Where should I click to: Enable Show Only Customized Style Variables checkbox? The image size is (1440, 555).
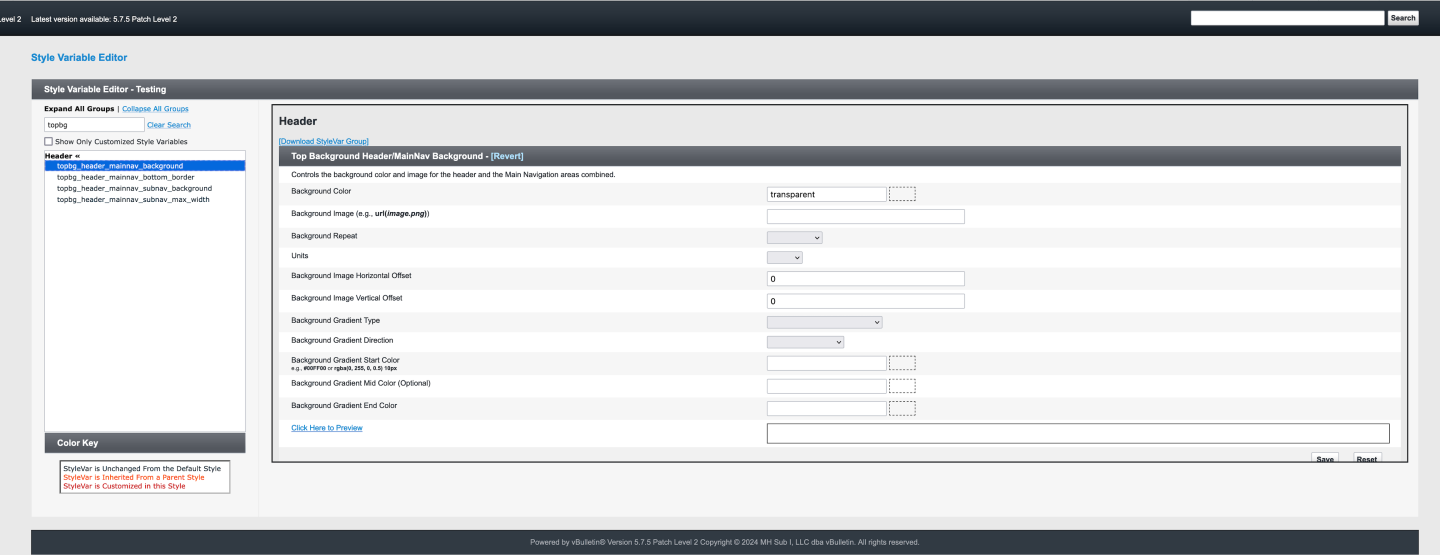tap(49, 142)
